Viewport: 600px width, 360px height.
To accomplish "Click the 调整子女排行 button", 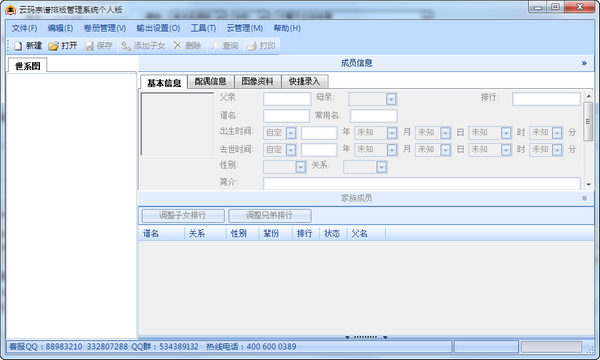I will click(183, 215).
